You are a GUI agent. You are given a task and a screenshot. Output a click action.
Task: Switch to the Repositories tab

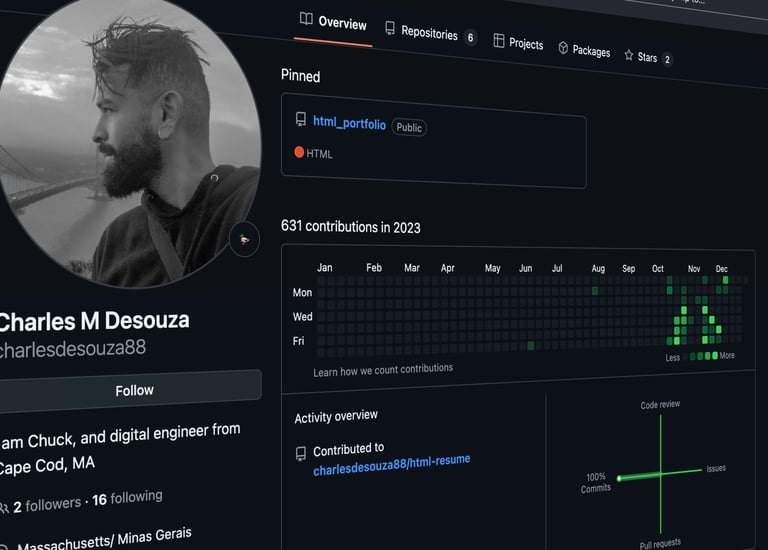point(431,33)
